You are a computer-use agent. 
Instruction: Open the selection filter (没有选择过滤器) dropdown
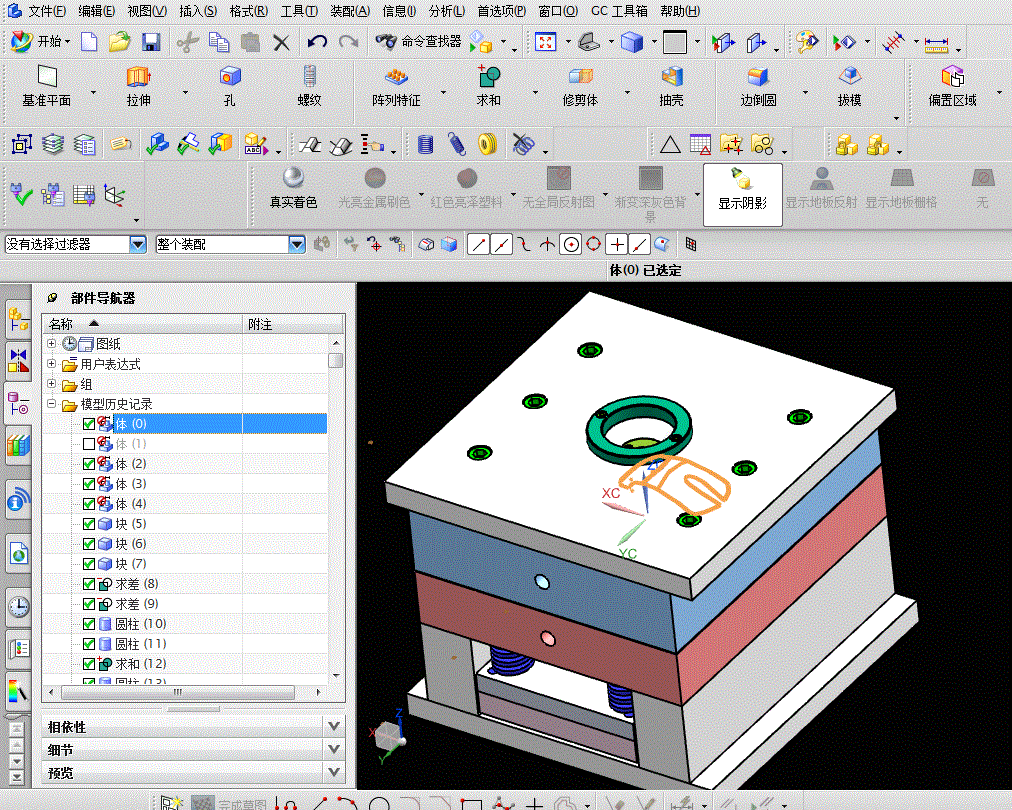coord(137,244)
